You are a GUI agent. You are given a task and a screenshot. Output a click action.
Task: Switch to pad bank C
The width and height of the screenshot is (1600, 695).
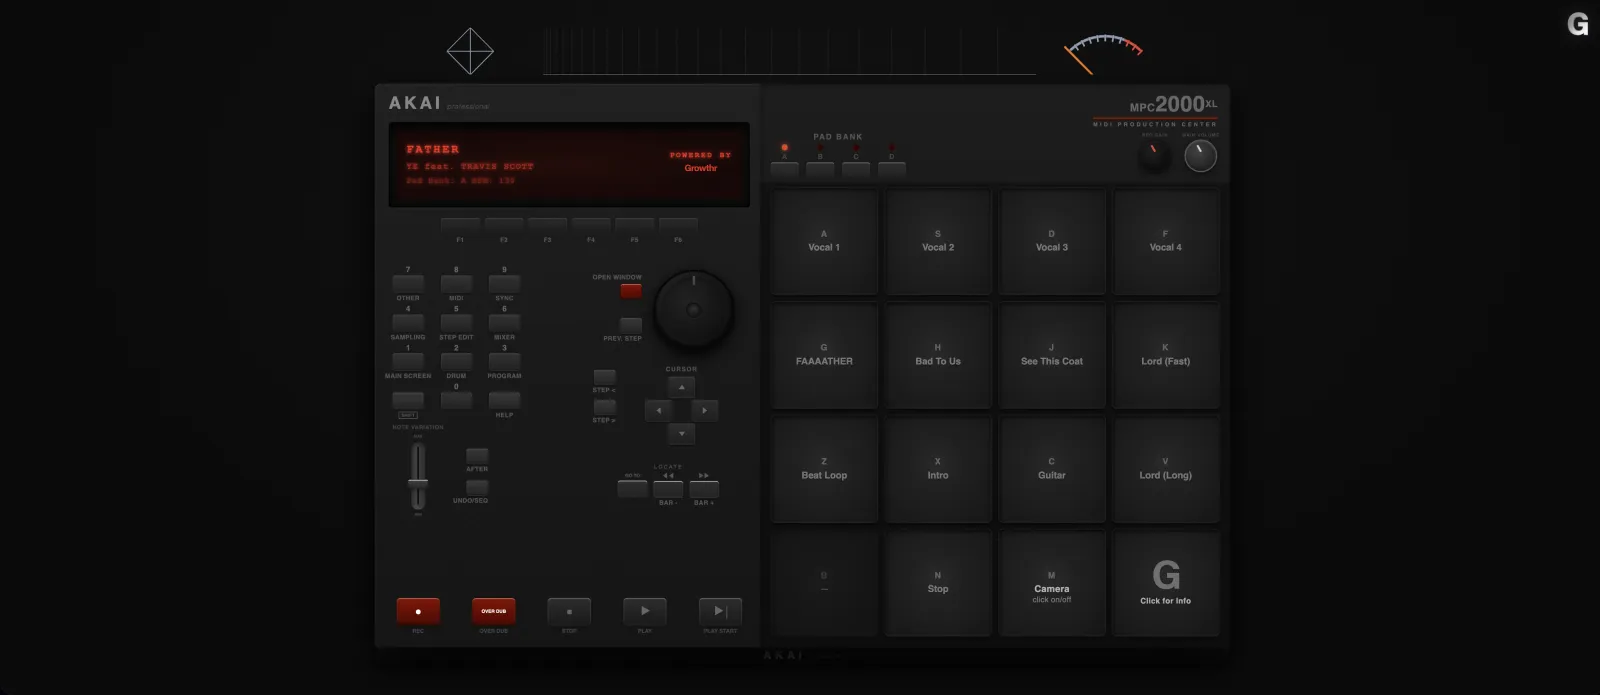pyautogui.click(x=856, y=169)
